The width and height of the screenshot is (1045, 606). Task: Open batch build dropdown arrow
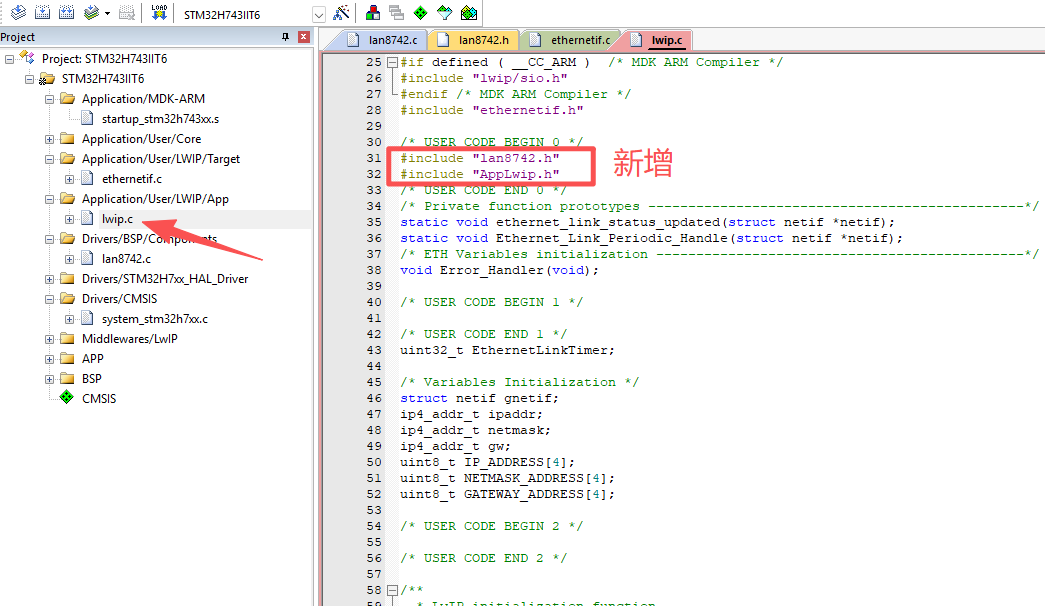(x=107, y=14)
